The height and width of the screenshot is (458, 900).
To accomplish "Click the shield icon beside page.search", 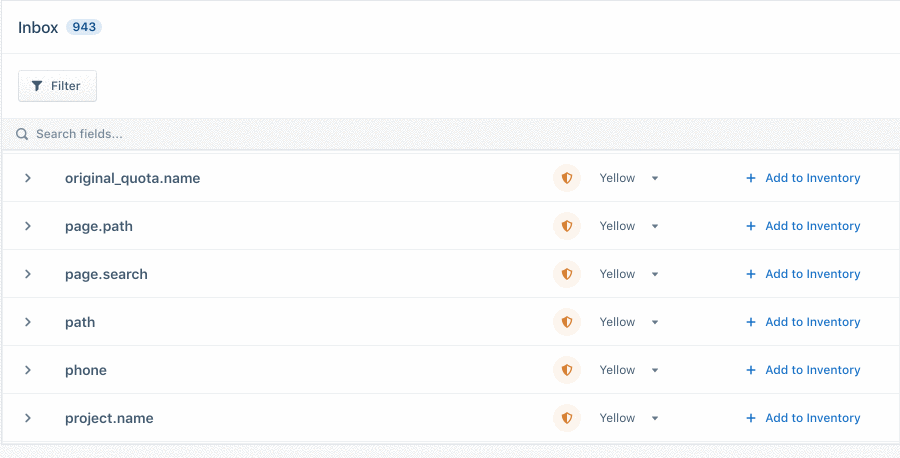I will pyautogui.click(x=567, y=274).
